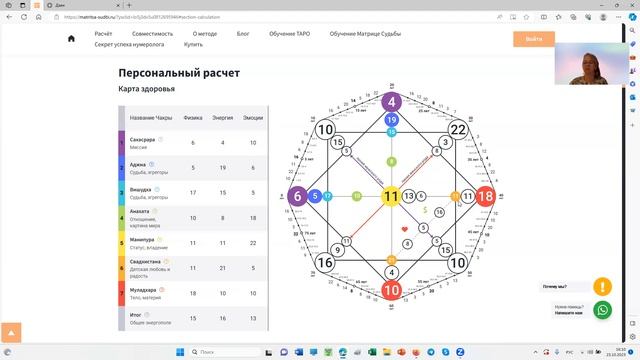Go to the site home page via house icon
This screenshot has width=640, height=360.
click(x=71, y=39)
